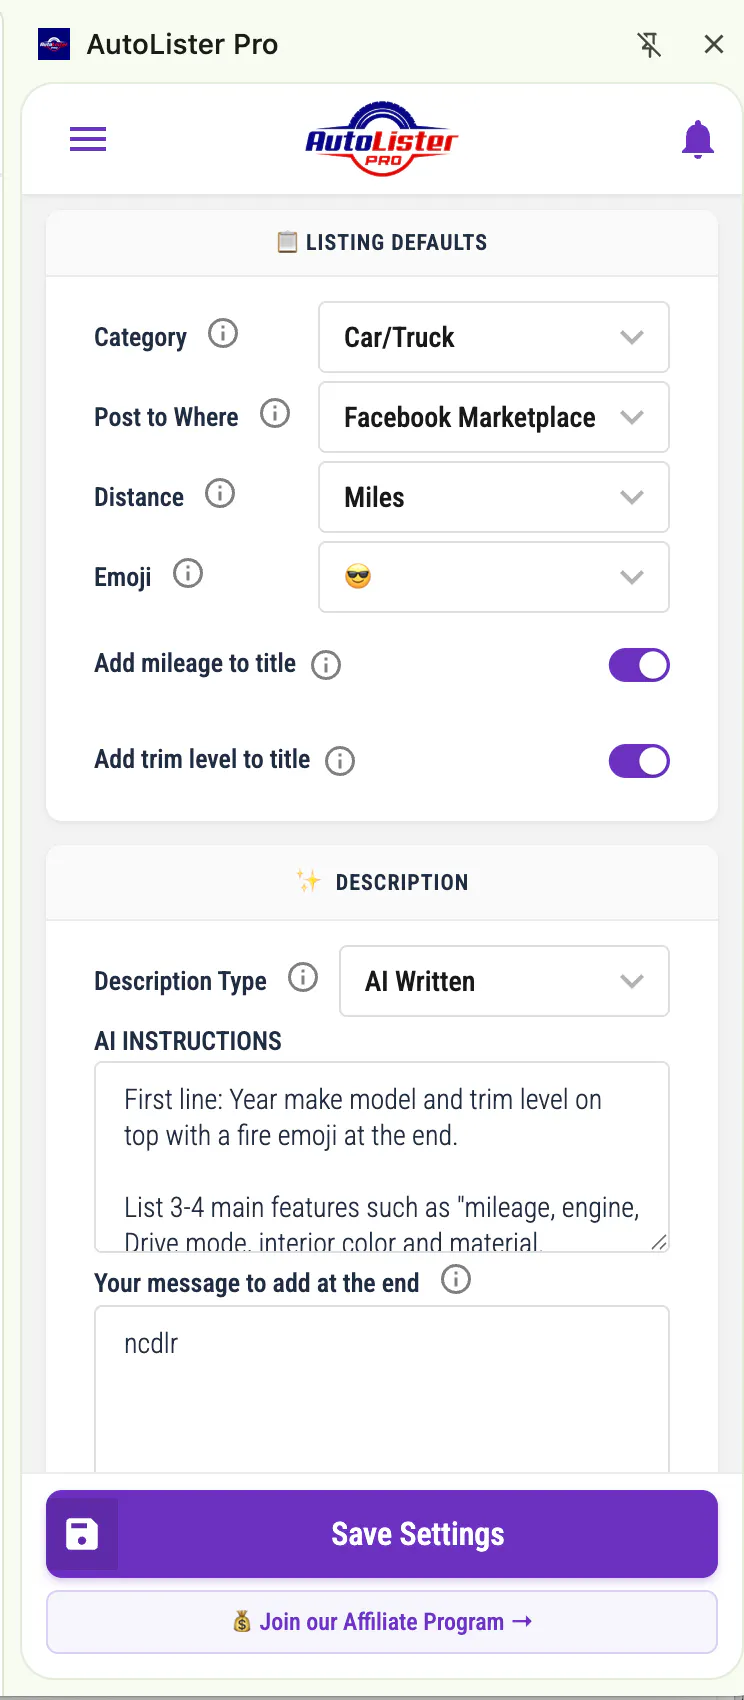The height and width of the screenshot is (1700, 744).
Task: Show info for Description Type
Action: pos(303,977)
